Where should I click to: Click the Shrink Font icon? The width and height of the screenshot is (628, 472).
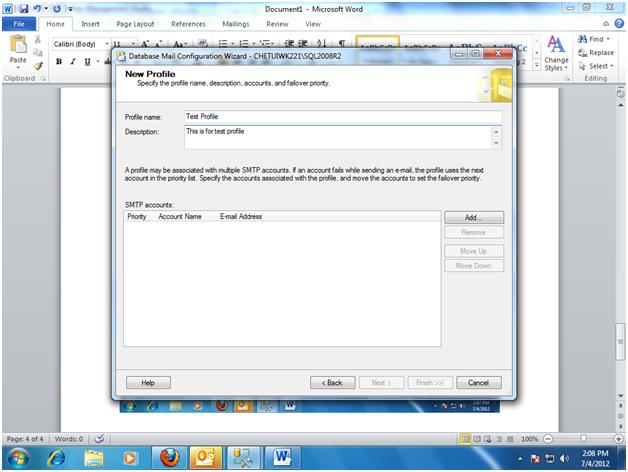(159, 44)
